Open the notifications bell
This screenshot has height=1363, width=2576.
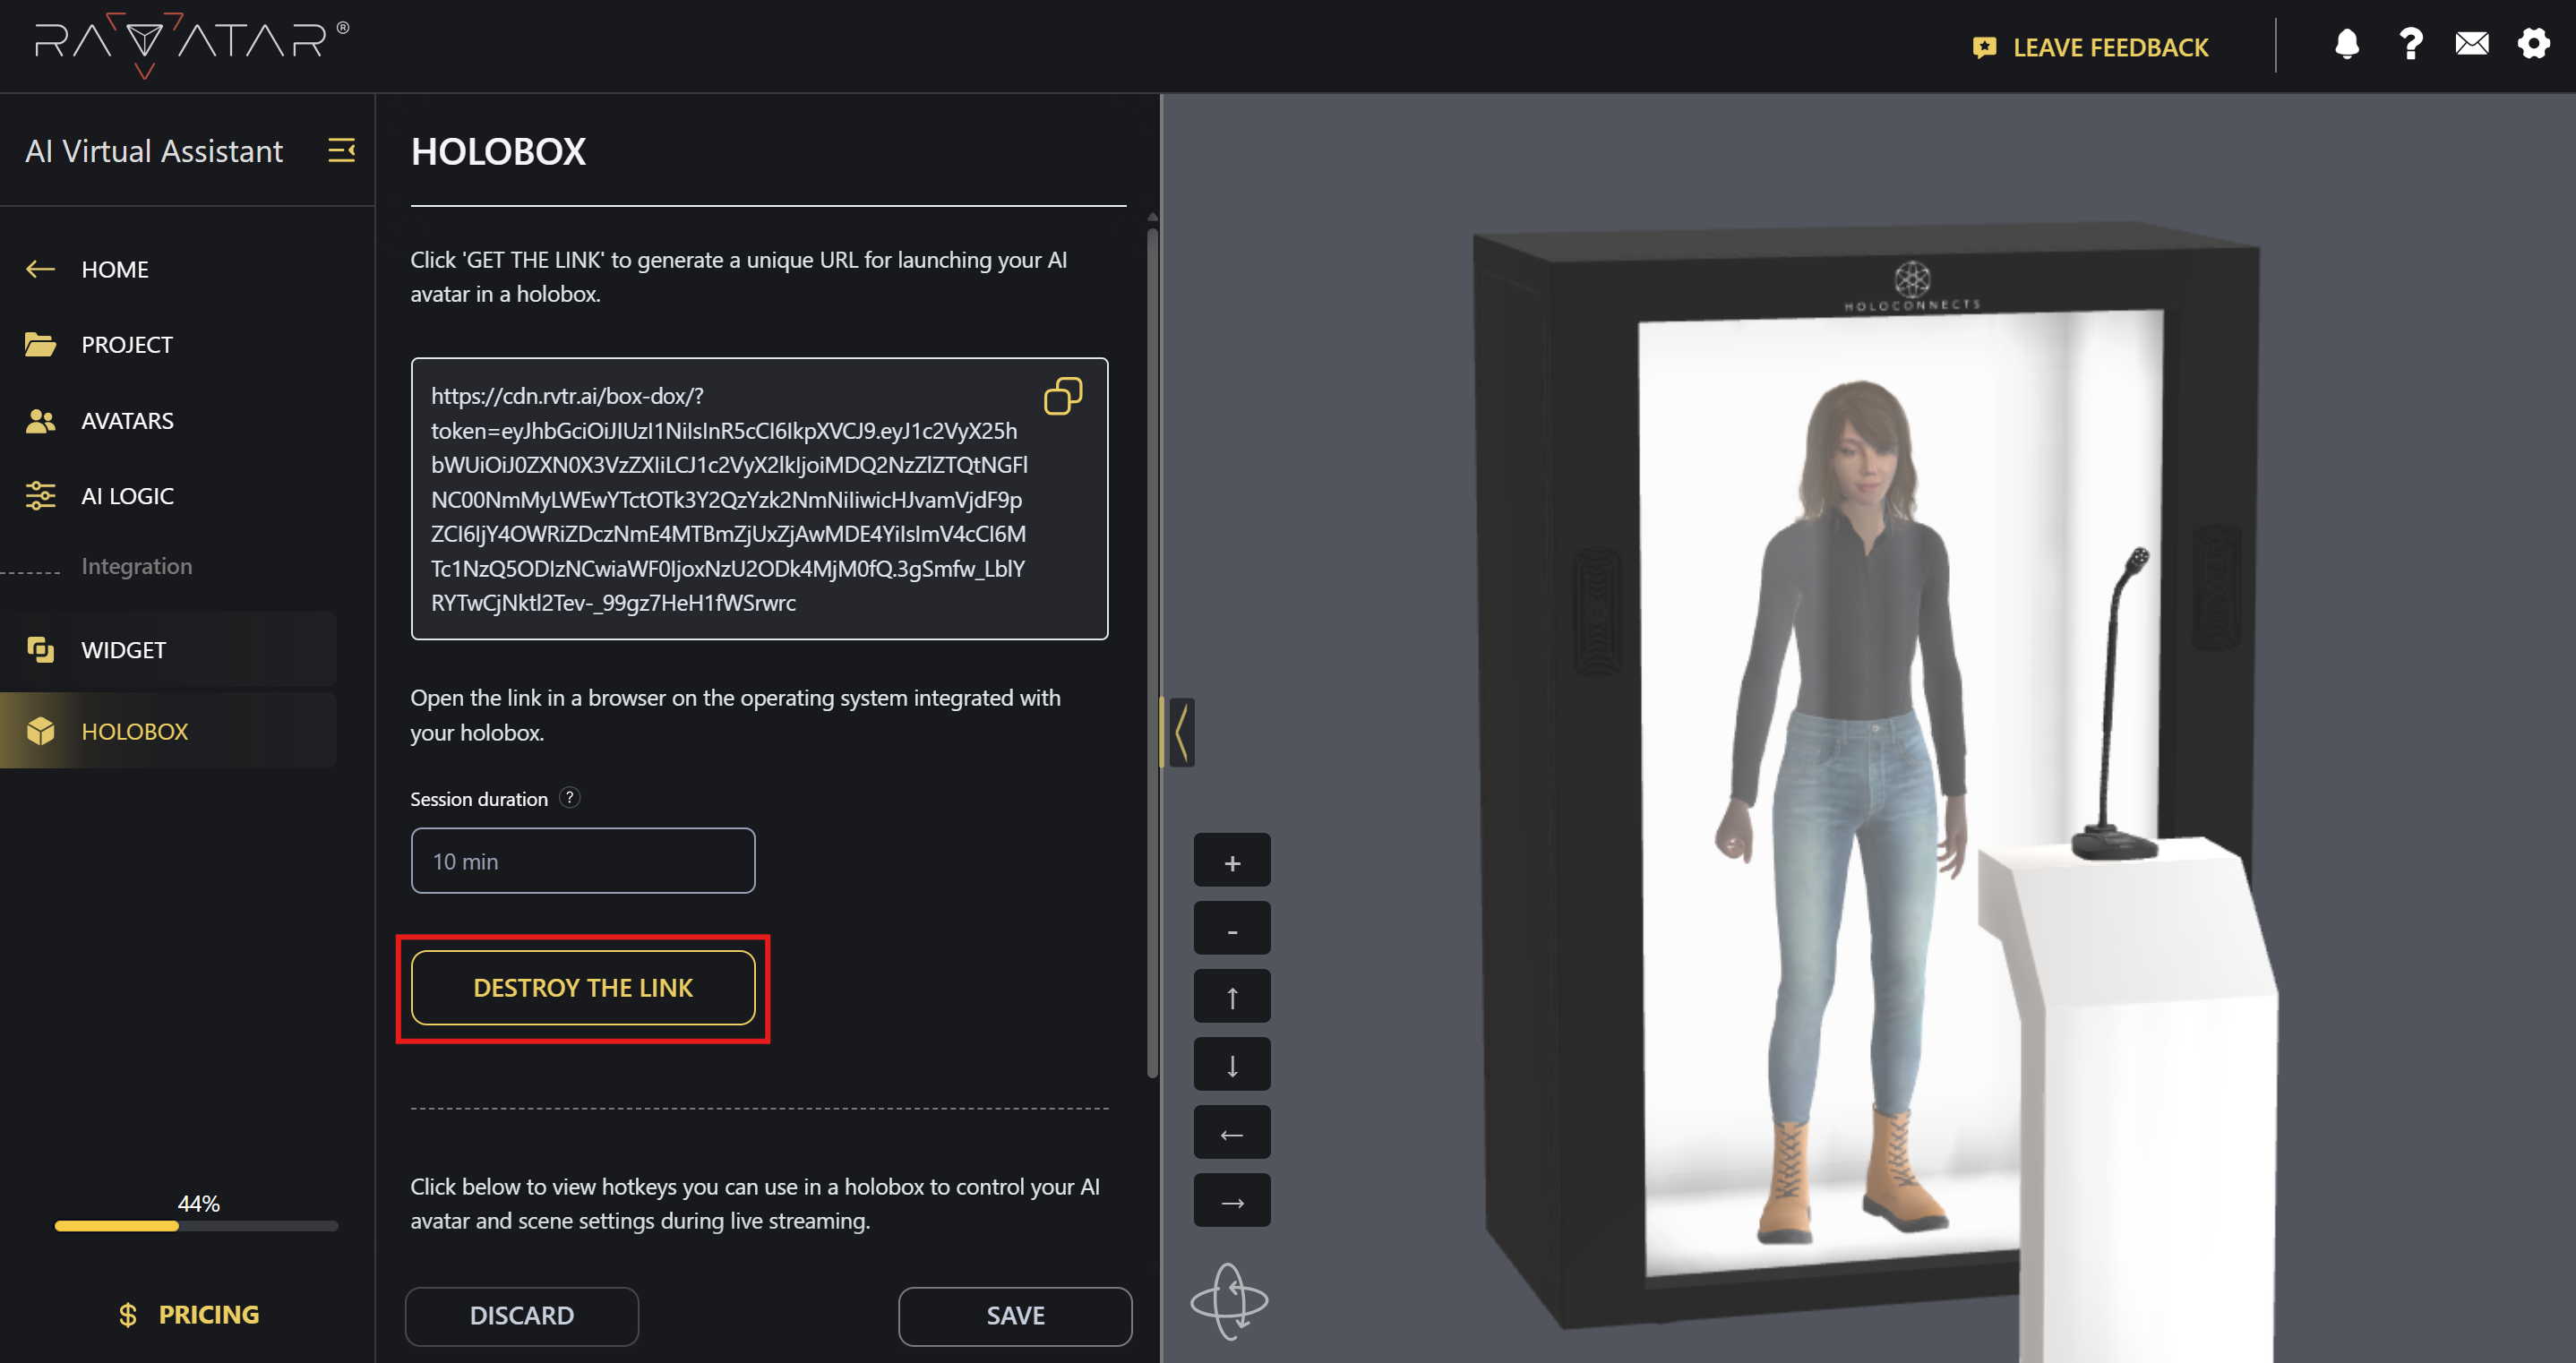(x=2346, y=45)
